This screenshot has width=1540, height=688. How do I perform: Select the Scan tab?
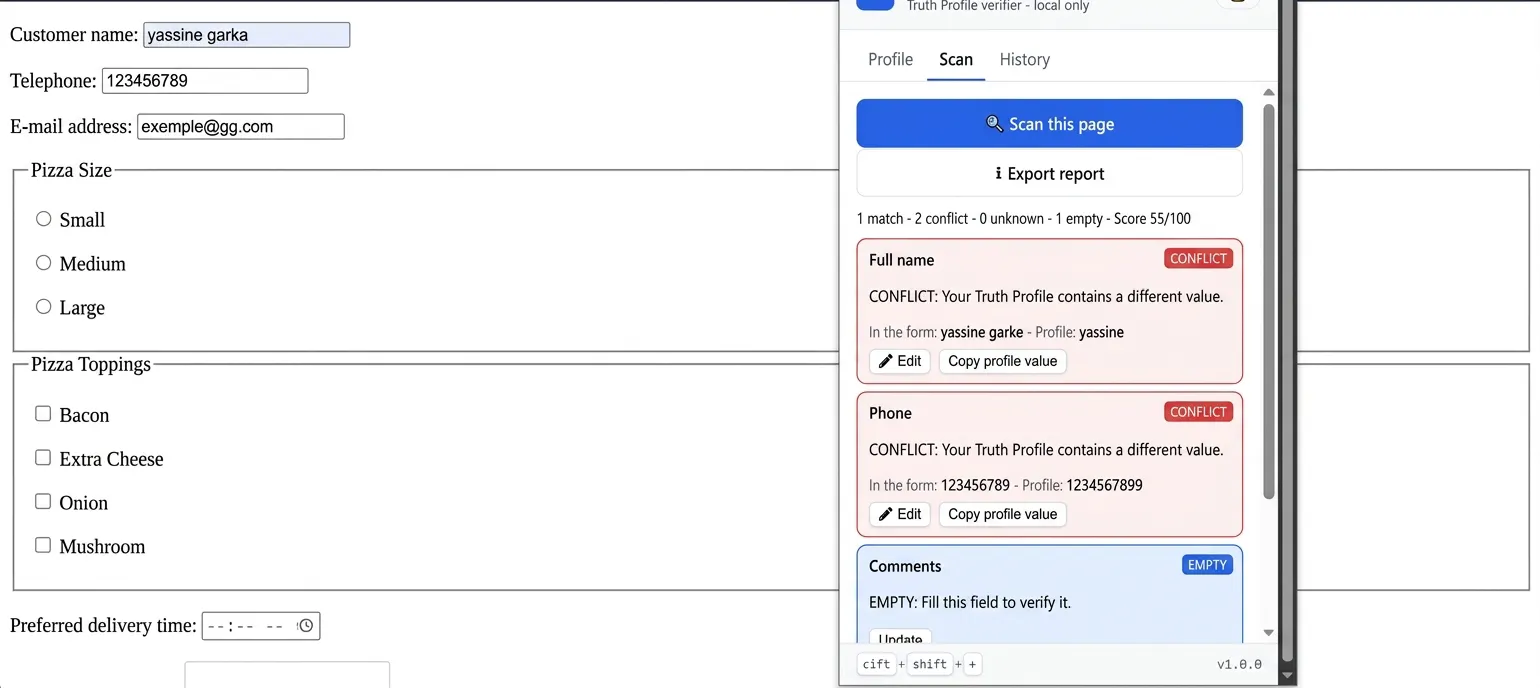956,59
